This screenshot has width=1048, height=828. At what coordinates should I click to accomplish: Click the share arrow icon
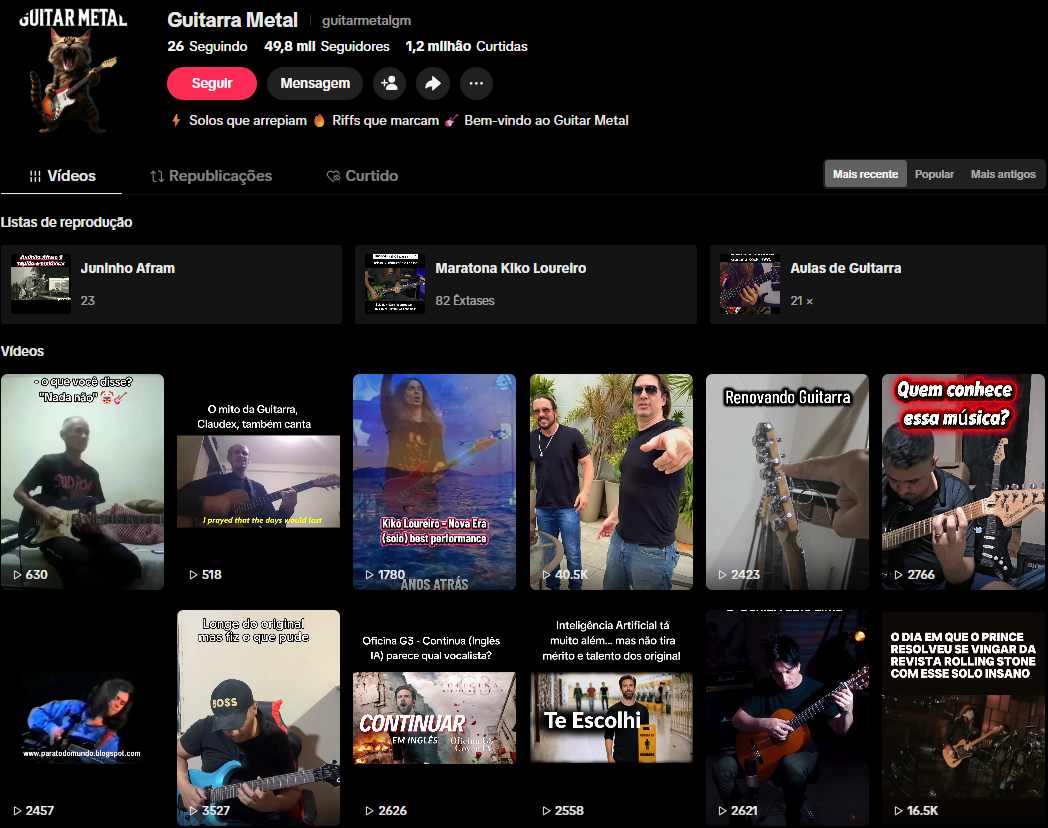[x=432, y=84]
